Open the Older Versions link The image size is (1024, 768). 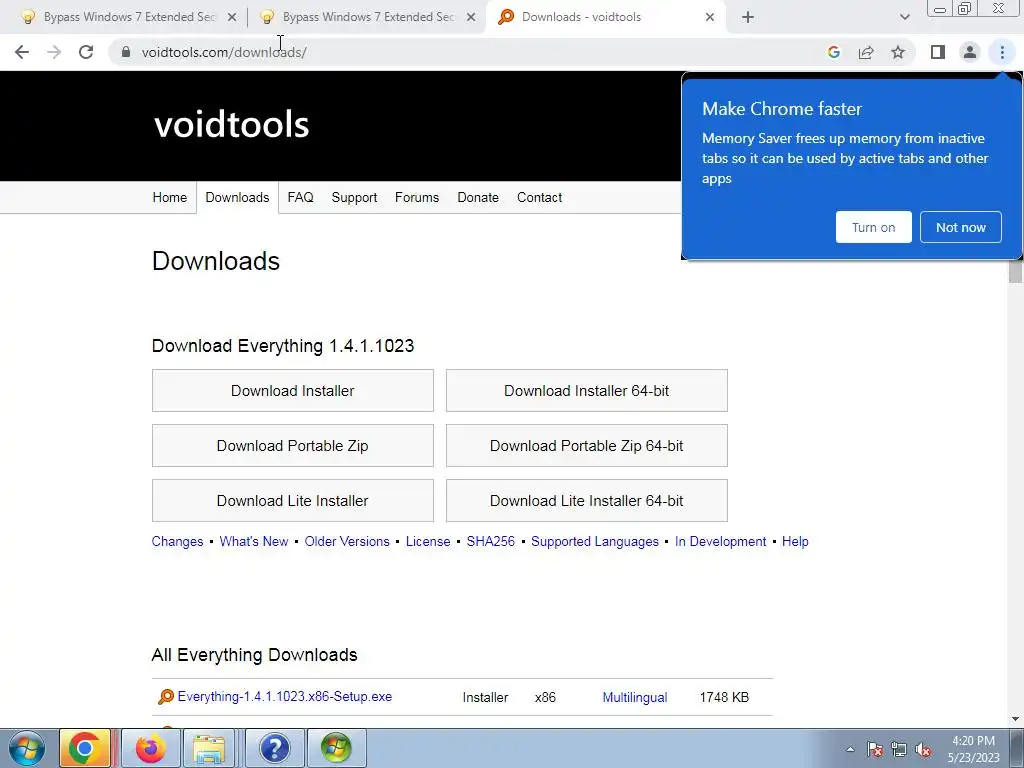coord(347,541)
